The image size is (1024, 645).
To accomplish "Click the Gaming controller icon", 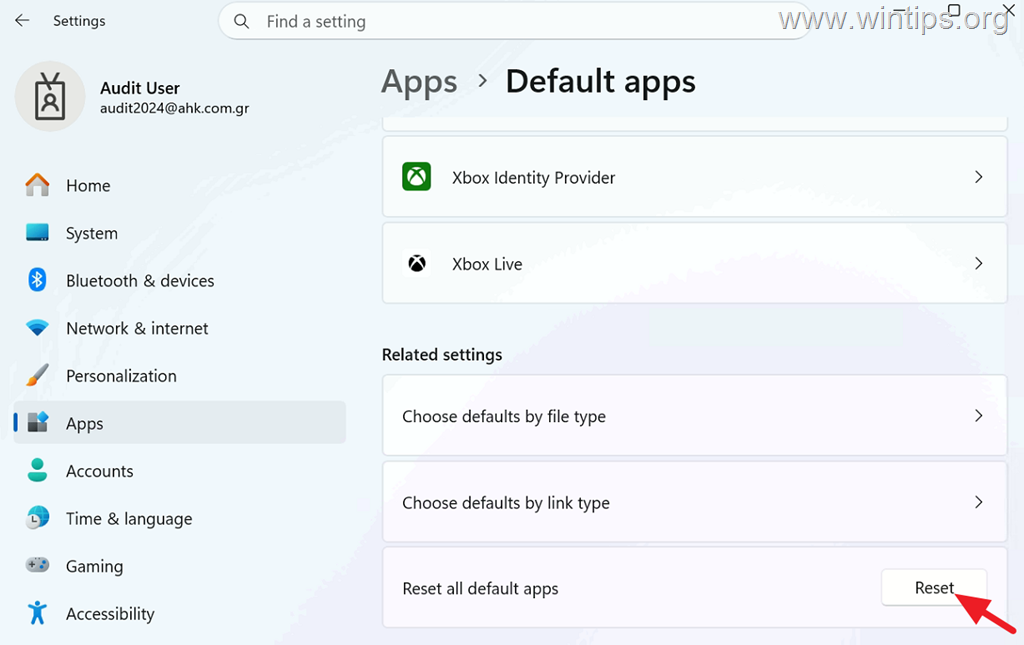I will coord(37,565).
